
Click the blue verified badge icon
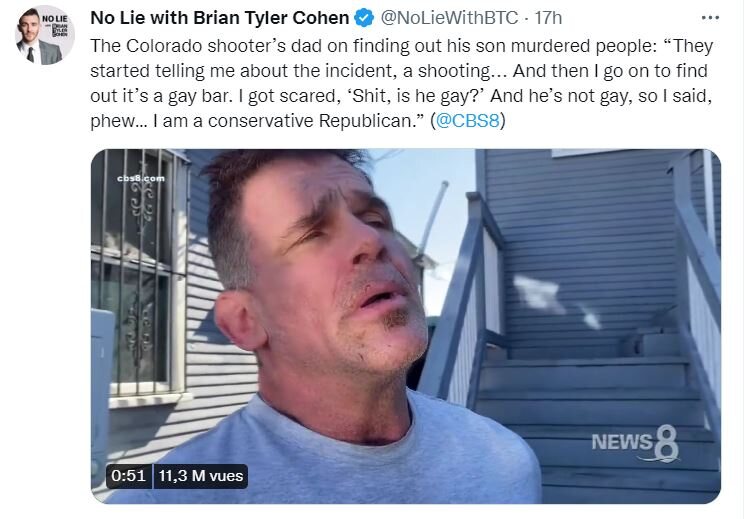coord(364,18)
